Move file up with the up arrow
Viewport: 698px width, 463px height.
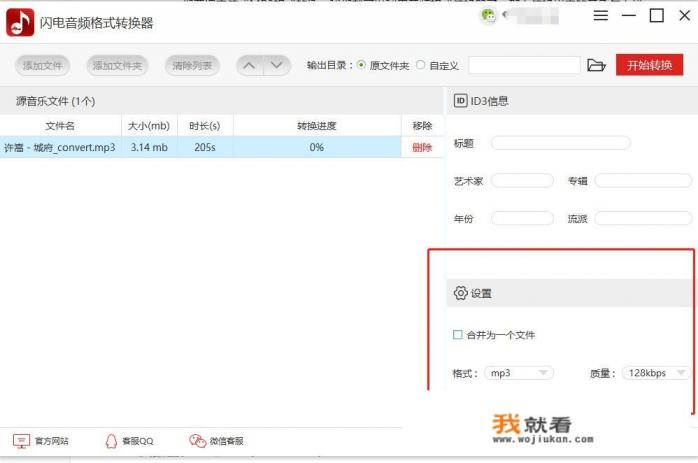click(249, 66)
